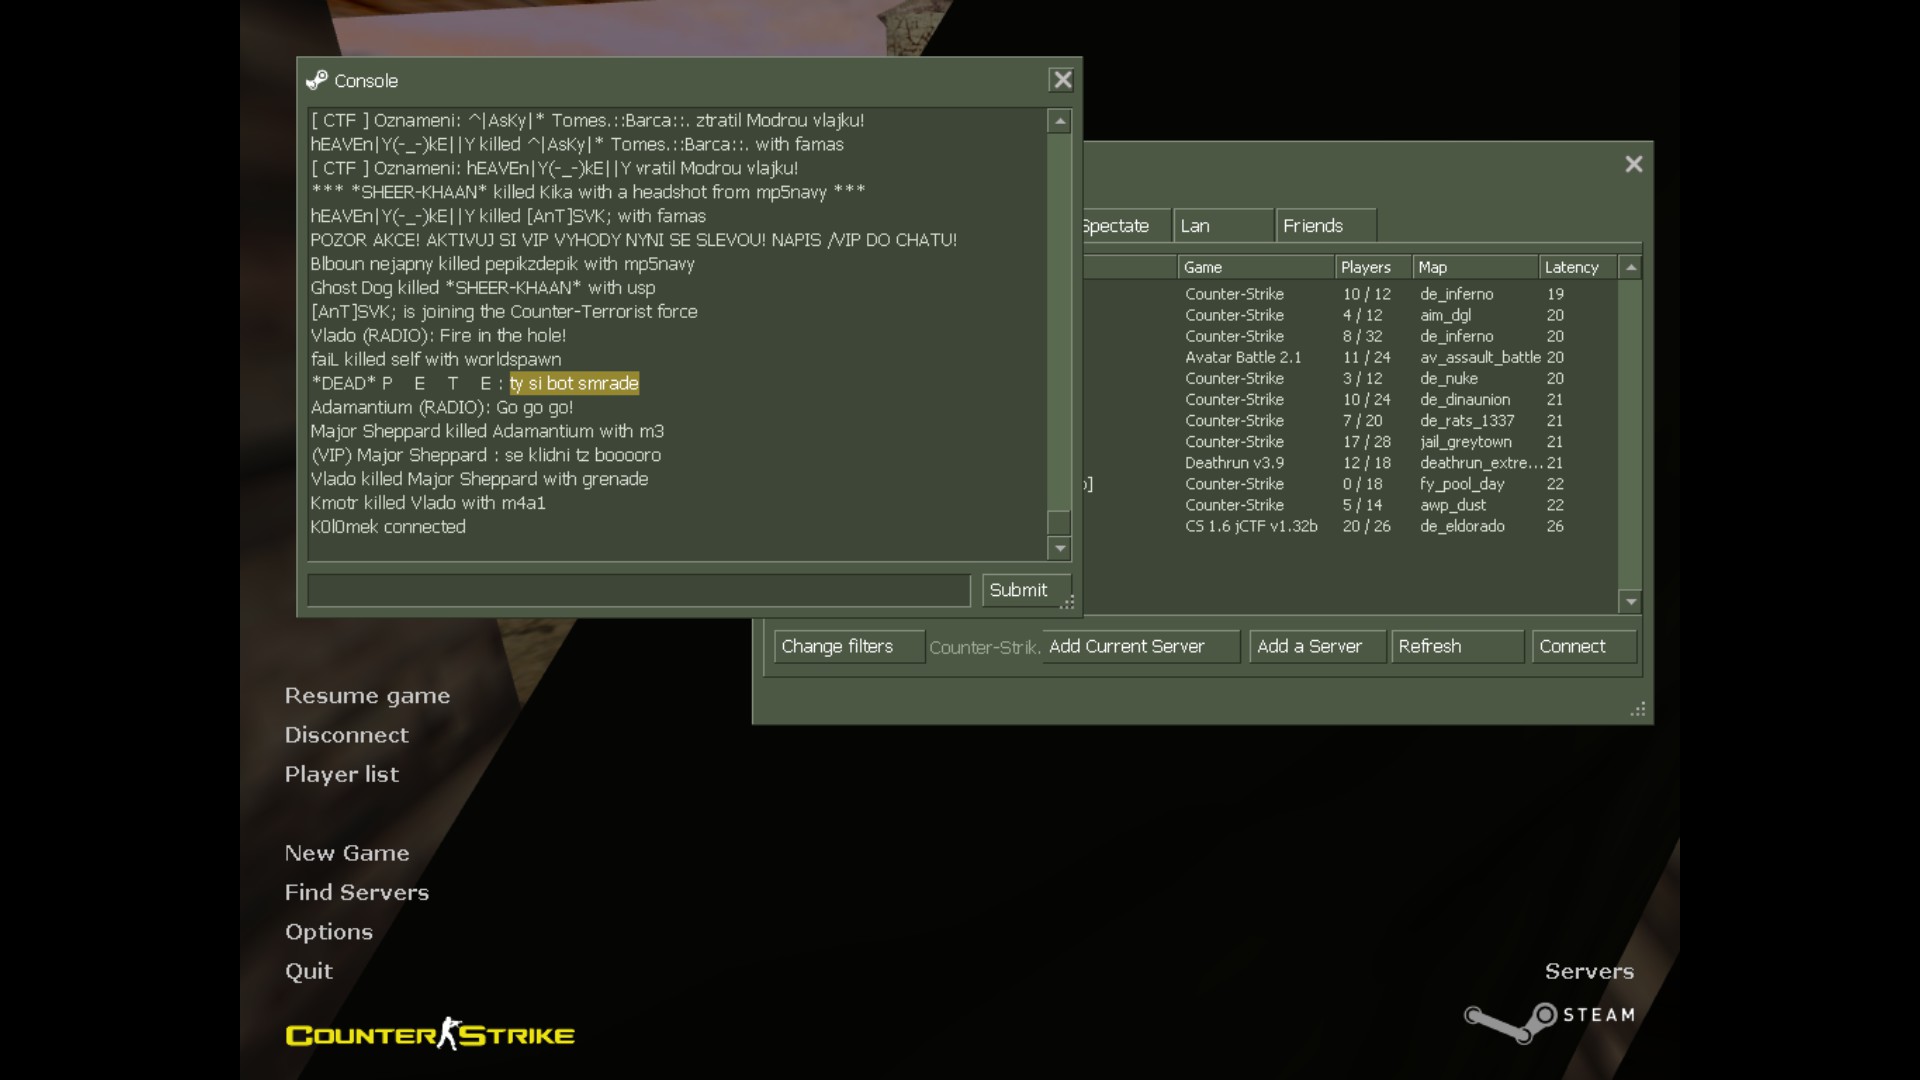
Task: Click console line 'Adamantium (RADIO): Go go go!'
Action: 442,407
